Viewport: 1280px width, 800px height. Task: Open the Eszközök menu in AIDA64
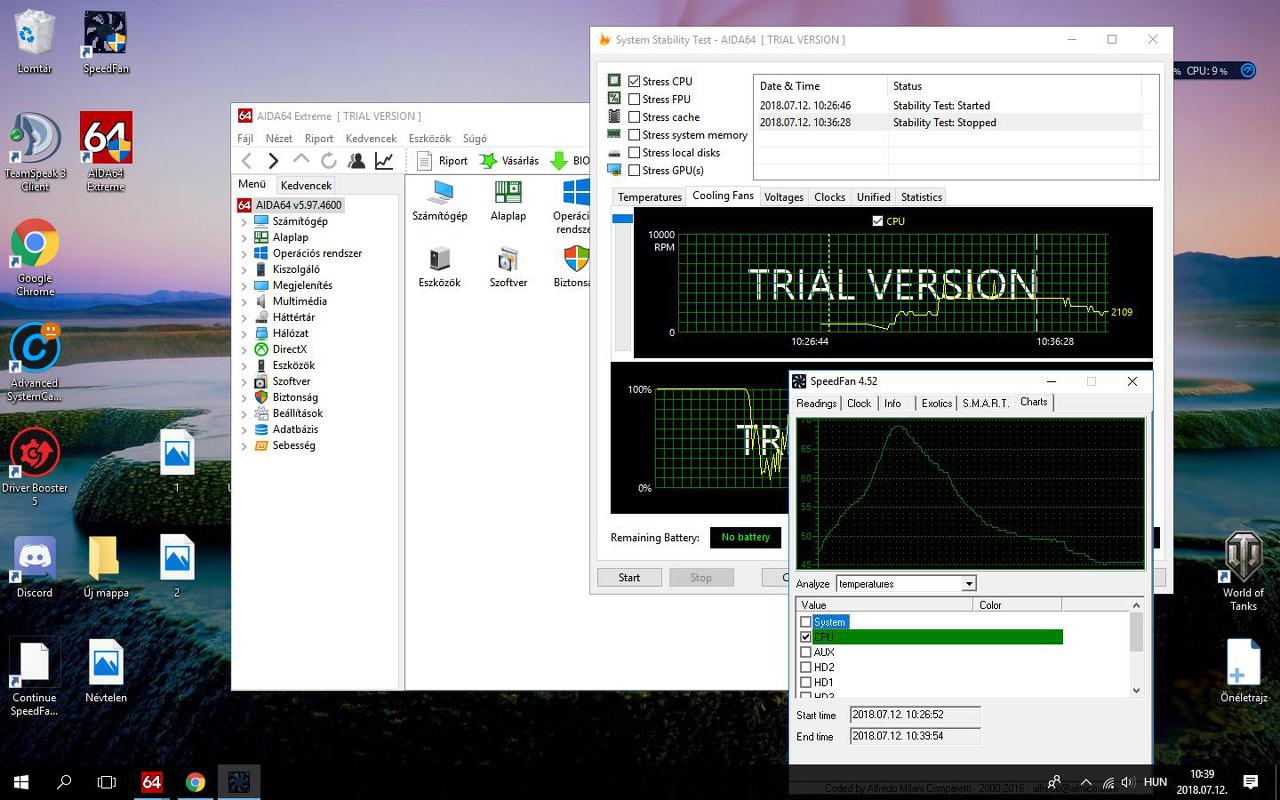(429, 139)
